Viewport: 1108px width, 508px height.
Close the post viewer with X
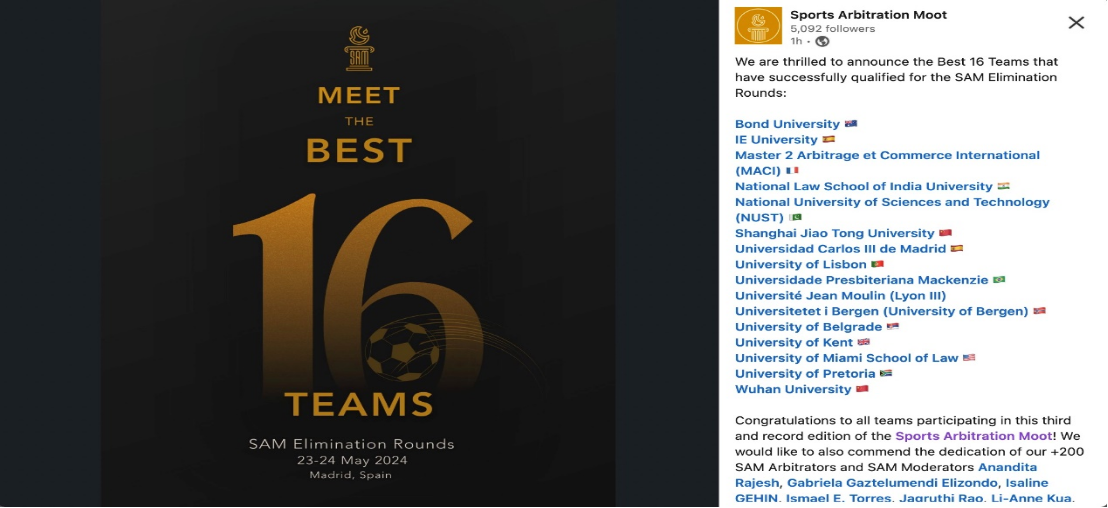(x=1075, y=23)
